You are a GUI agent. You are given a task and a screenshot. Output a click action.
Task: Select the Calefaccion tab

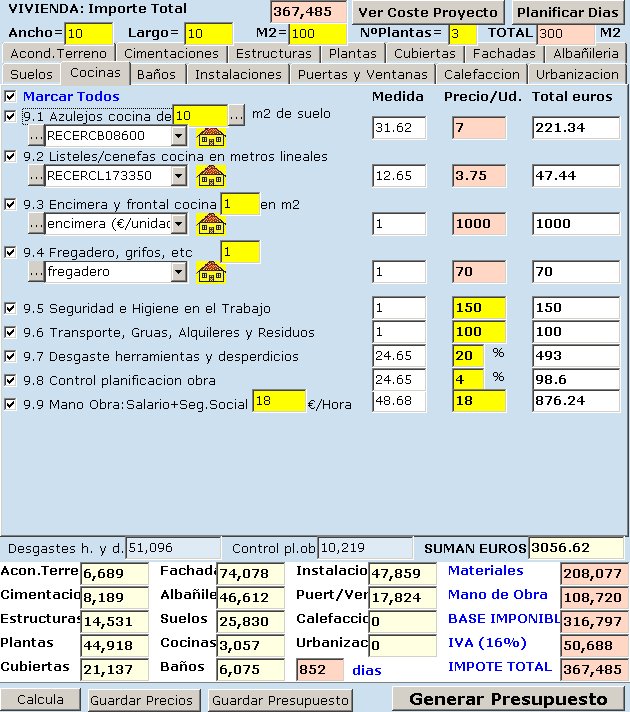[481, 74]
